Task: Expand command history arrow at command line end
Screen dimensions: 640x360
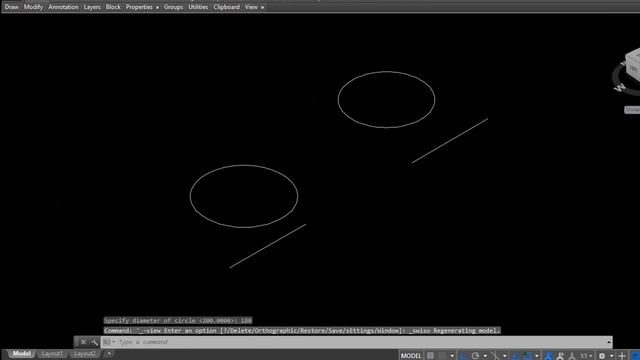Action: [x=609, y=342]
